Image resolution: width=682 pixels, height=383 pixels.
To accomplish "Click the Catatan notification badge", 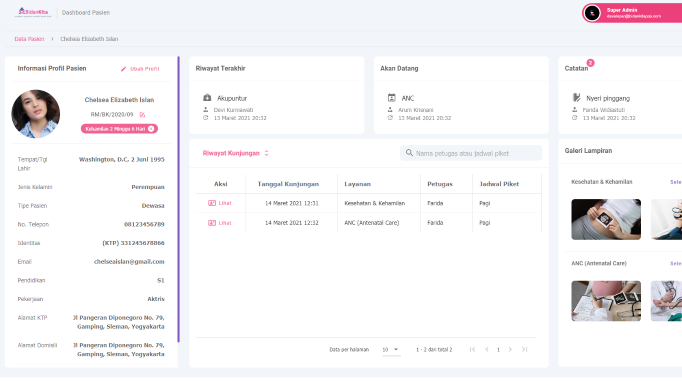I will 590,63.
